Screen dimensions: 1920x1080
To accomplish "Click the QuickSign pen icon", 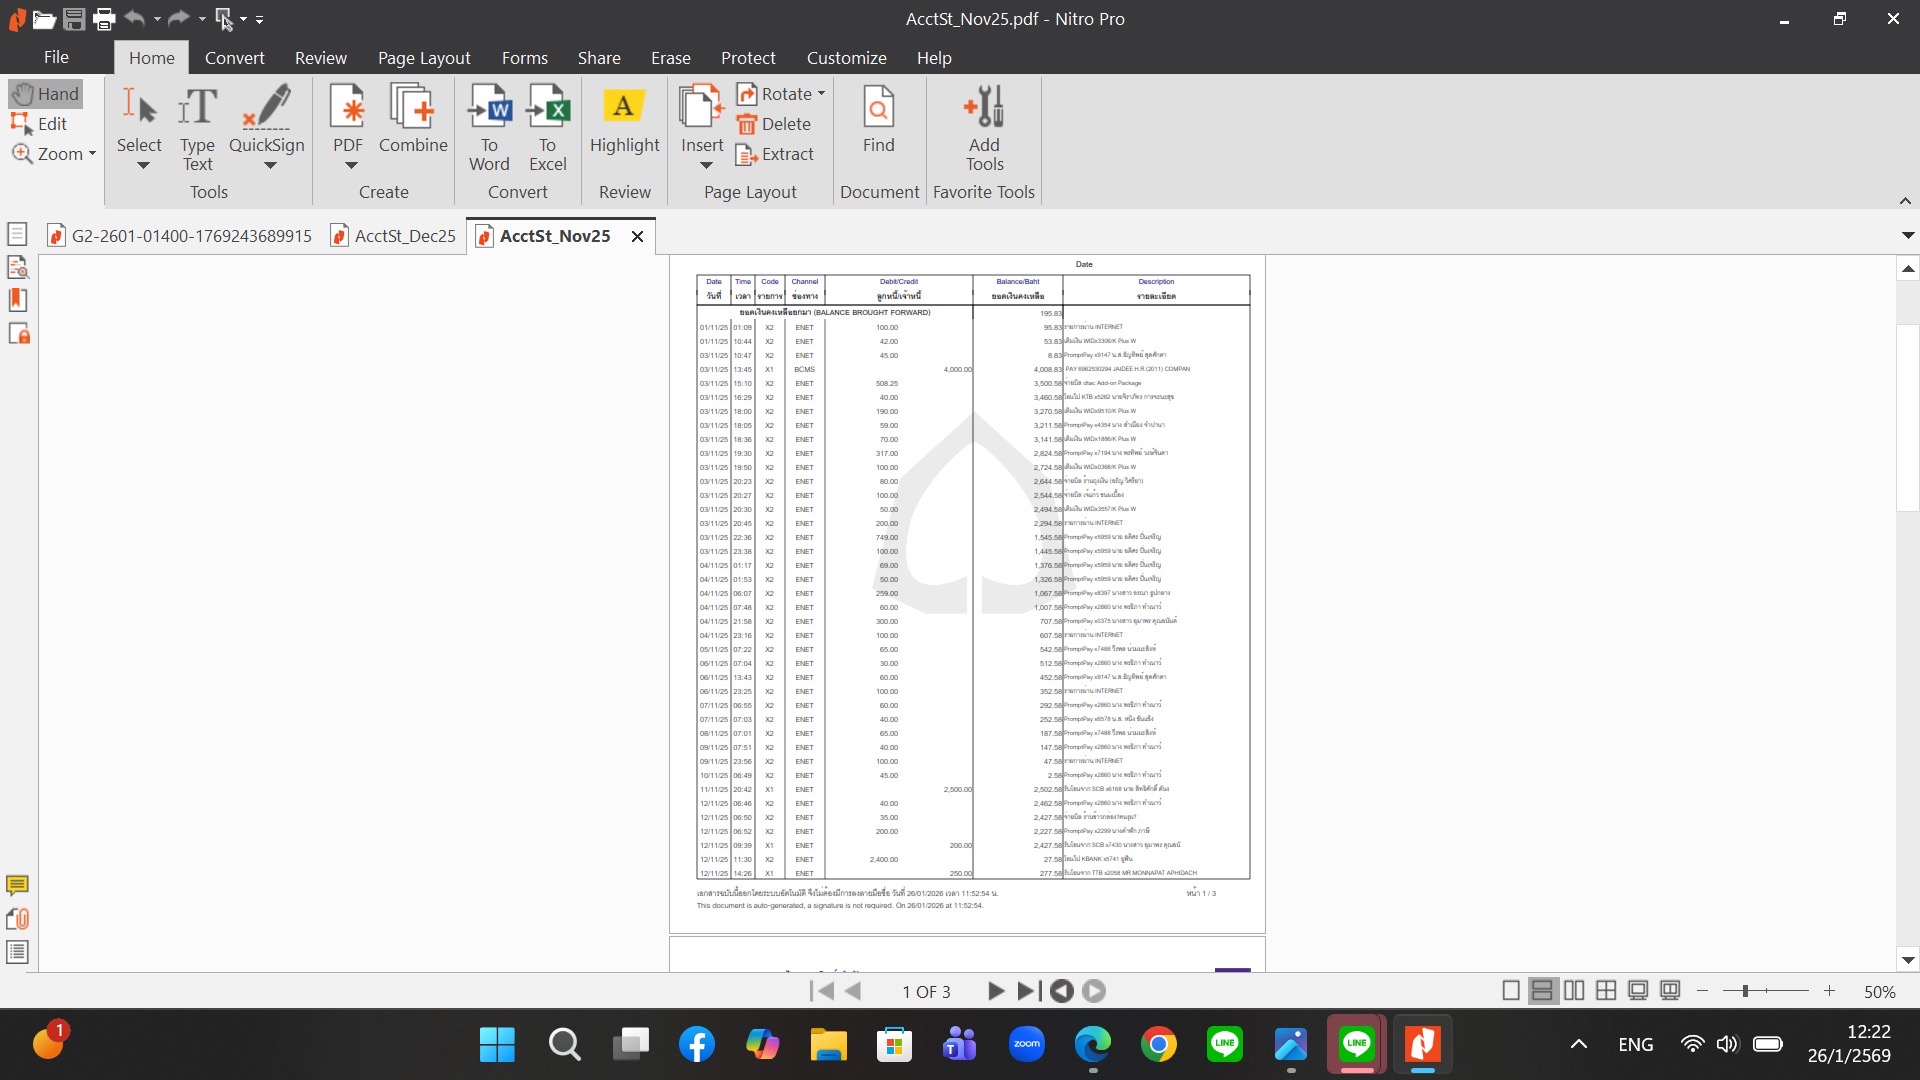I will pyautogui.click(x=266, y=108).
